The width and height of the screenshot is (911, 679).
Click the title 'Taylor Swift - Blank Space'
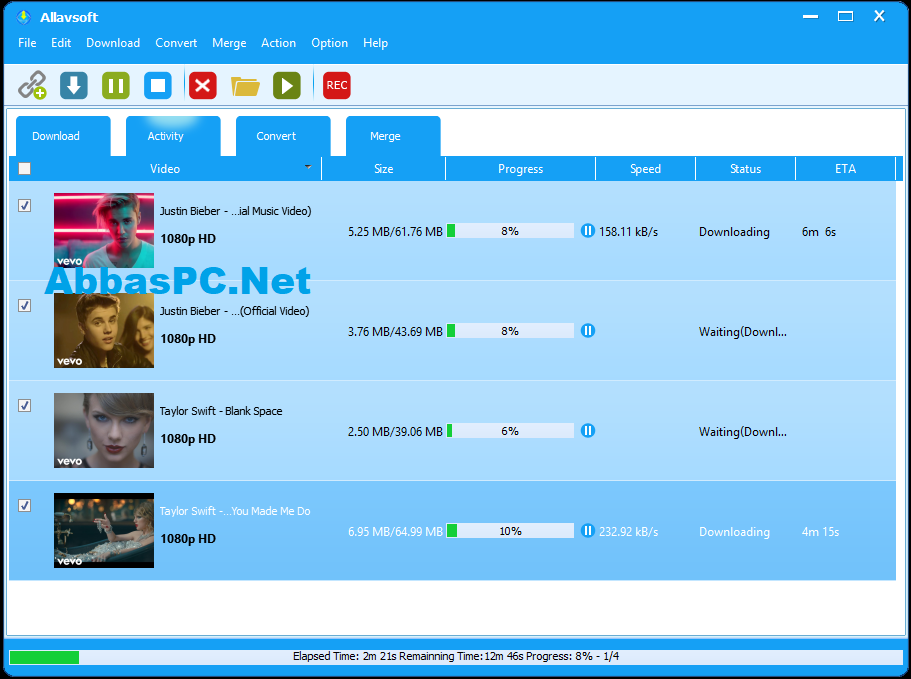tap(221, 411)
